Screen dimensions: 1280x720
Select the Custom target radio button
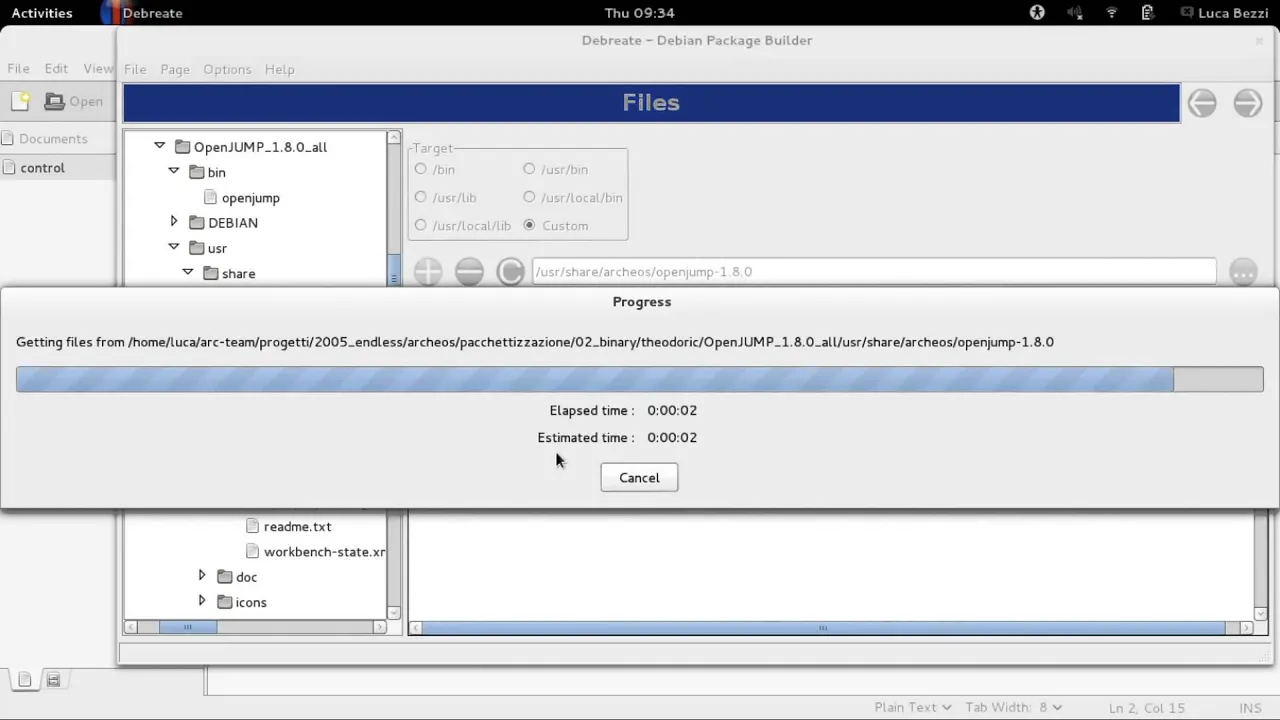click(x=529, y=225)
